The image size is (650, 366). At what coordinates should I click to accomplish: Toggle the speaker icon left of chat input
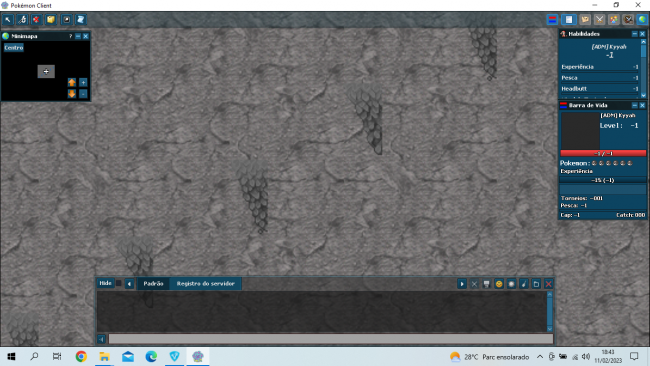click(102, 339)
